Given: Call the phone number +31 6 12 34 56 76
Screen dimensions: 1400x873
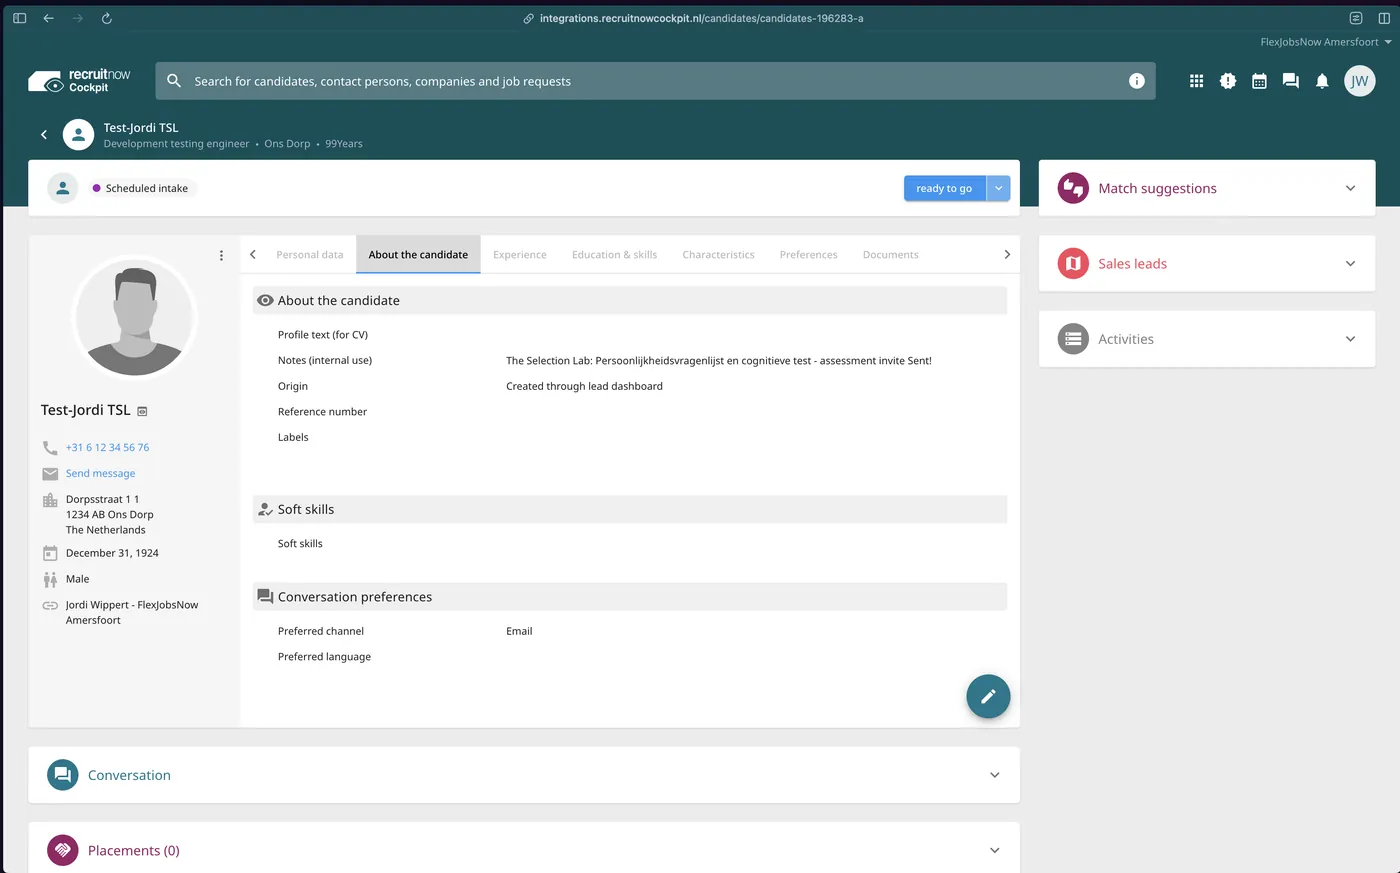Looking at the screenshot, I should coord(107,448).
